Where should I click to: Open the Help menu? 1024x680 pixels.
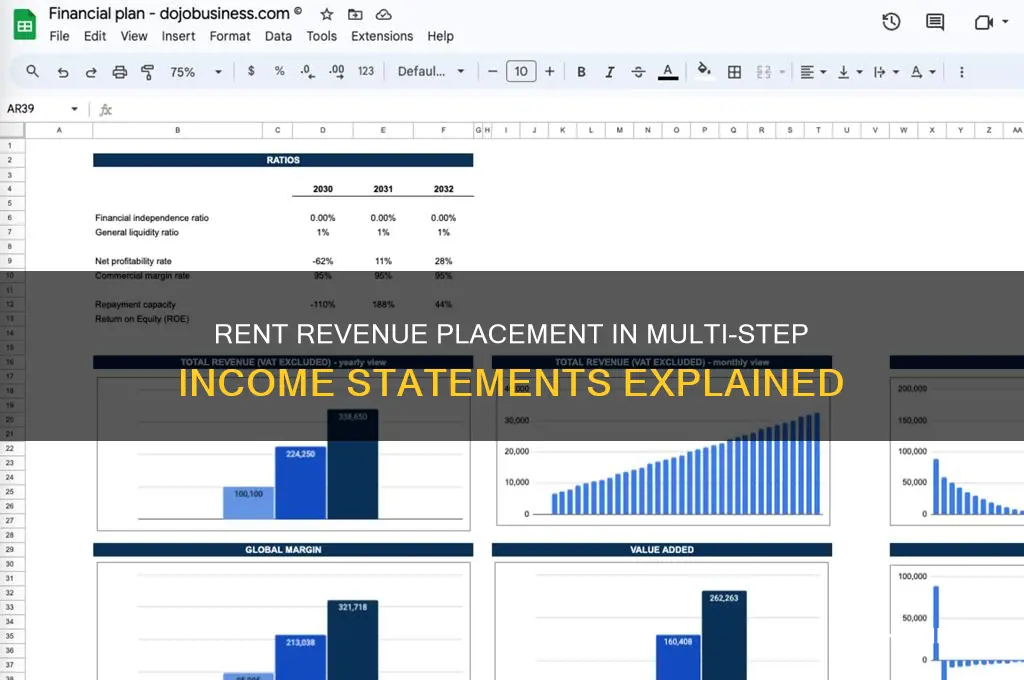click(440, 37)
